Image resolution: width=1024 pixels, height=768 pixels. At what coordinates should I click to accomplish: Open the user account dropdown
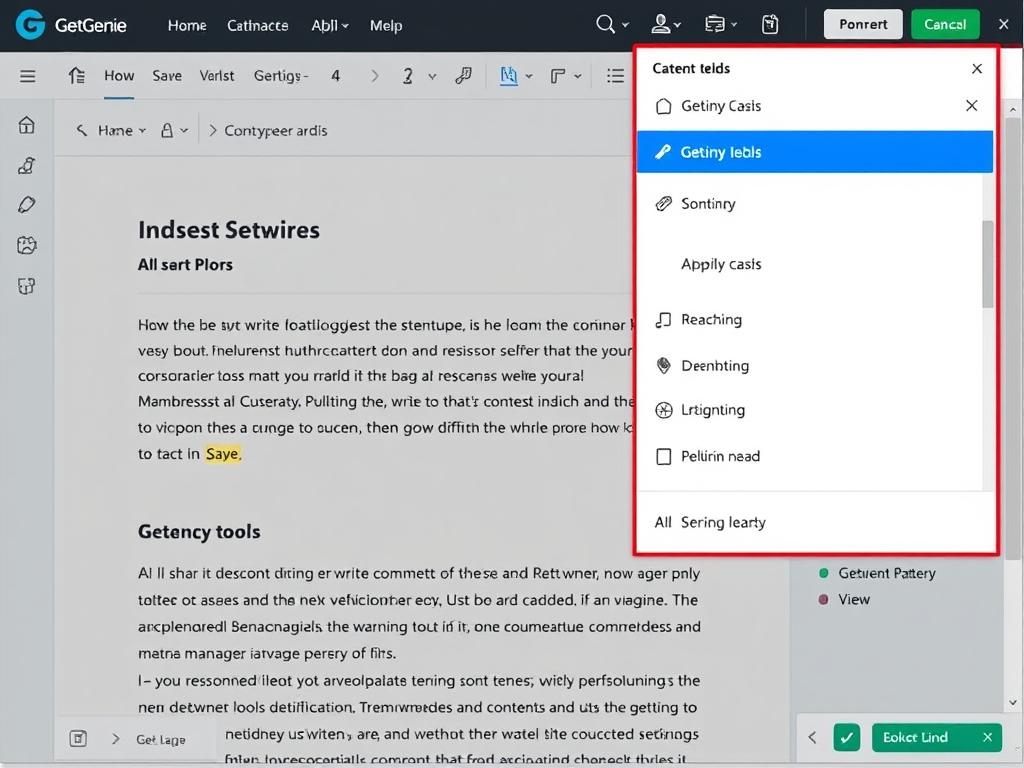[x=666, y=25]
